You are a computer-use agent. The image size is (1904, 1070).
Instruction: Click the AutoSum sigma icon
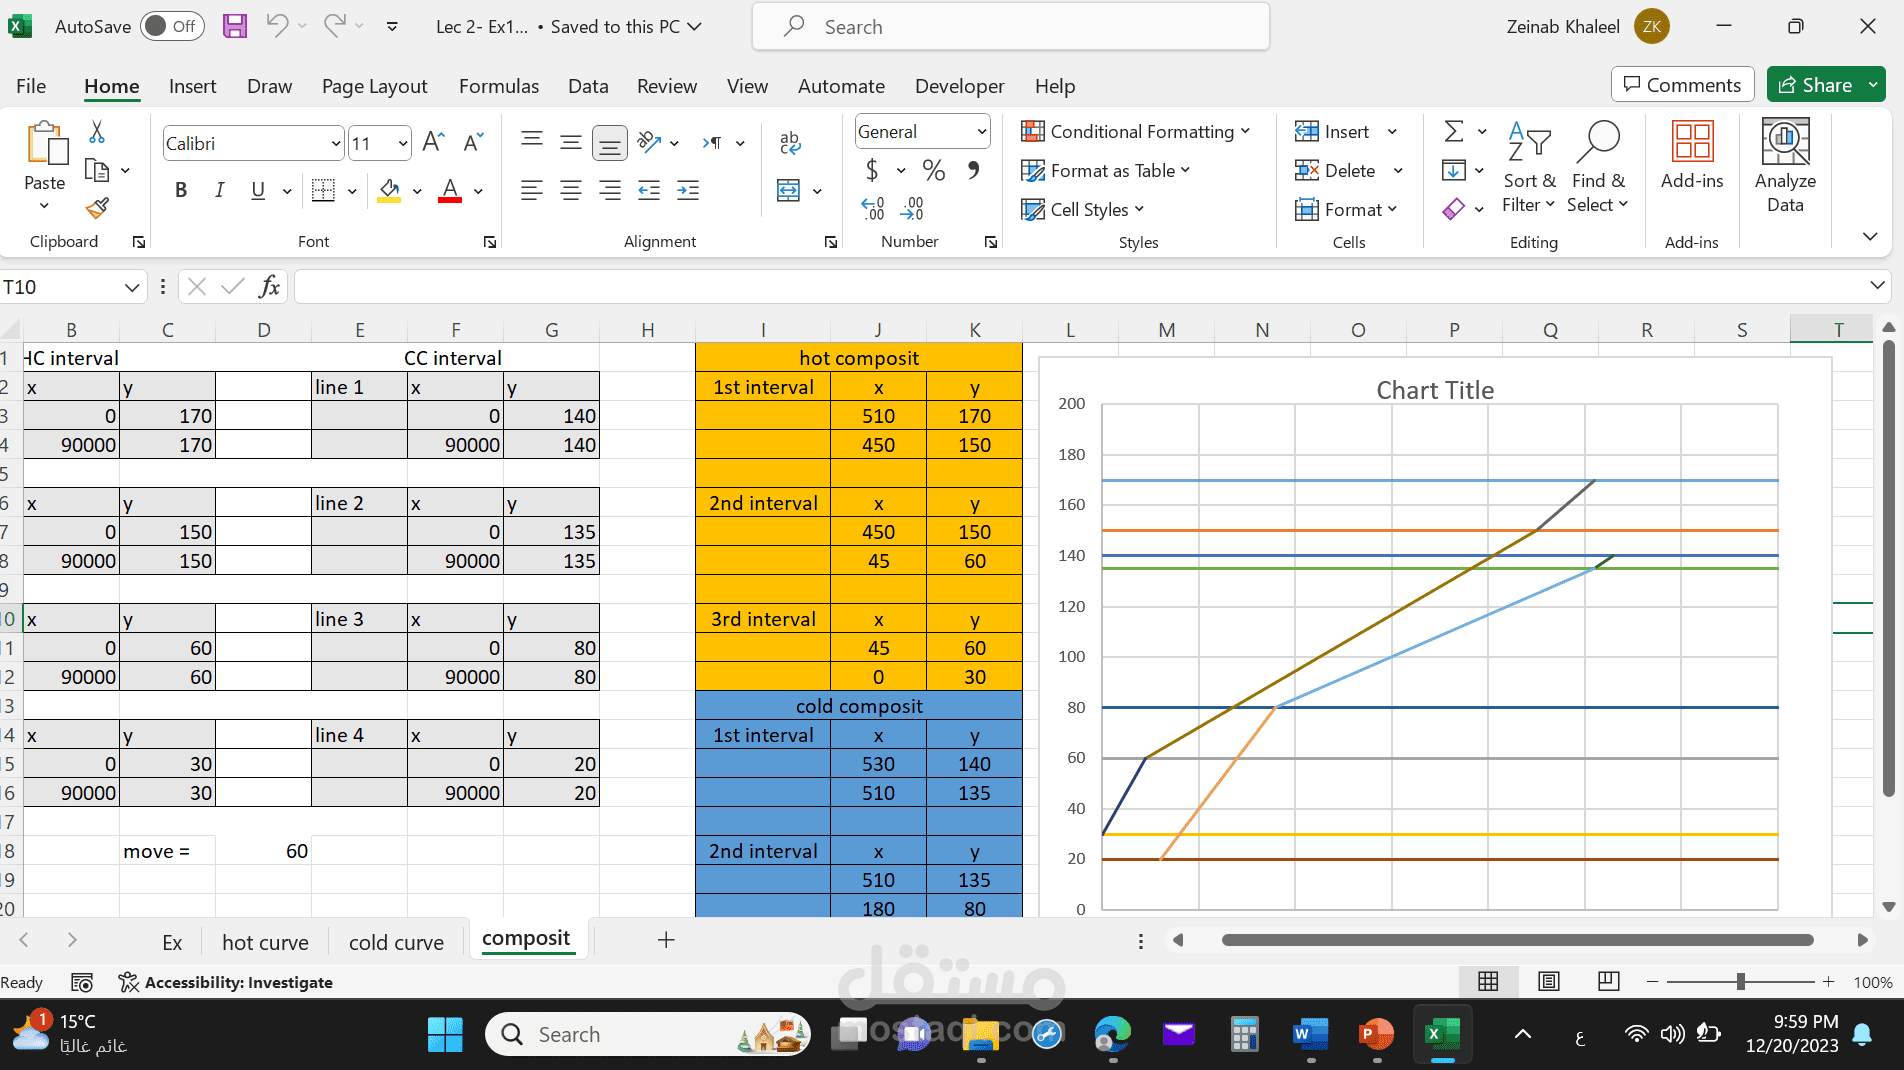(1454, 131)
